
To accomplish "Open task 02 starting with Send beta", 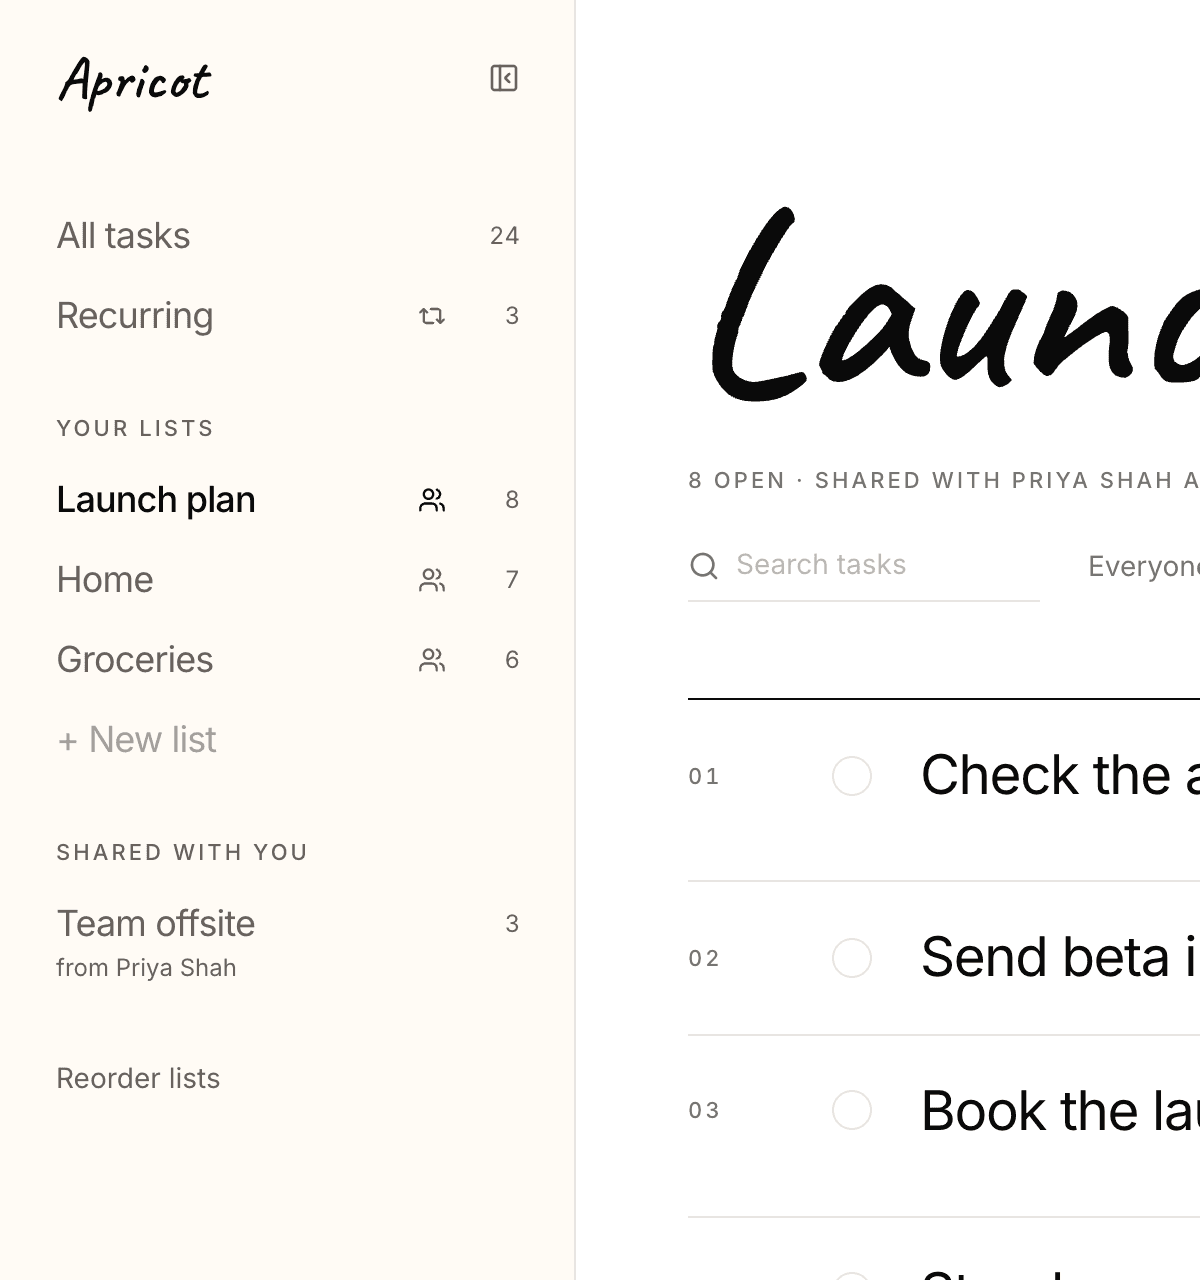I will click(x=1060, y=957).
